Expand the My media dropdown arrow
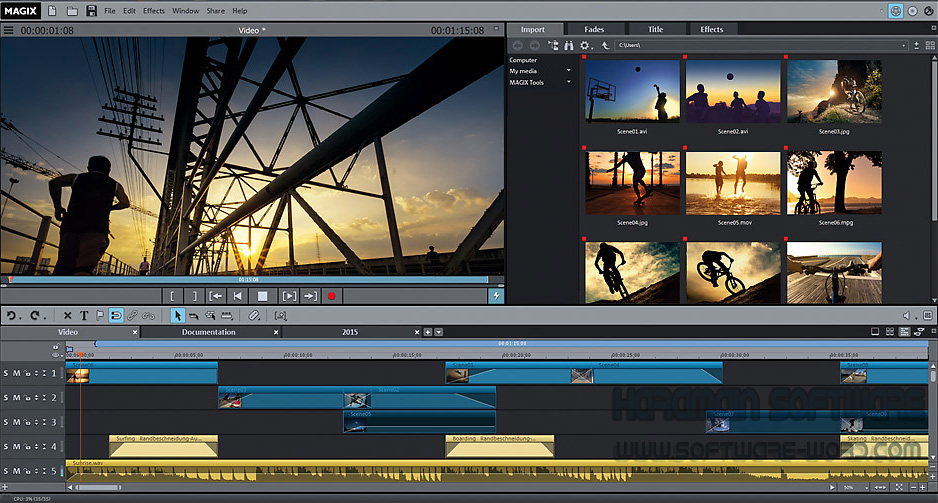This screenshot has width=938, height=503. click(x=569, y=71)
